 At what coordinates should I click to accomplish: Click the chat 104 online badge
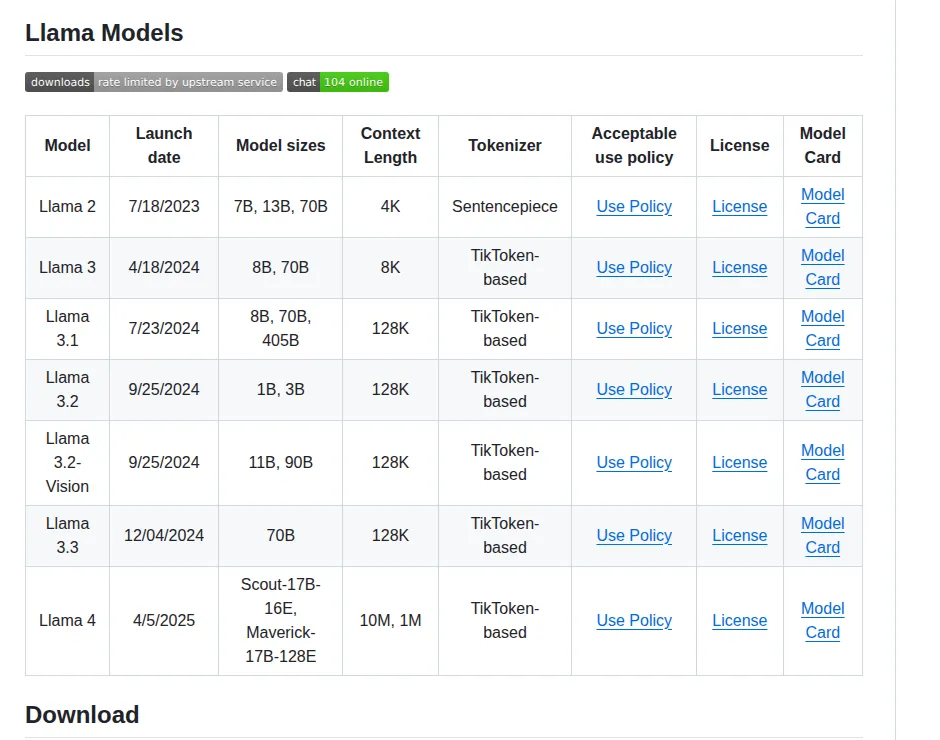click(x=338, y=82)
